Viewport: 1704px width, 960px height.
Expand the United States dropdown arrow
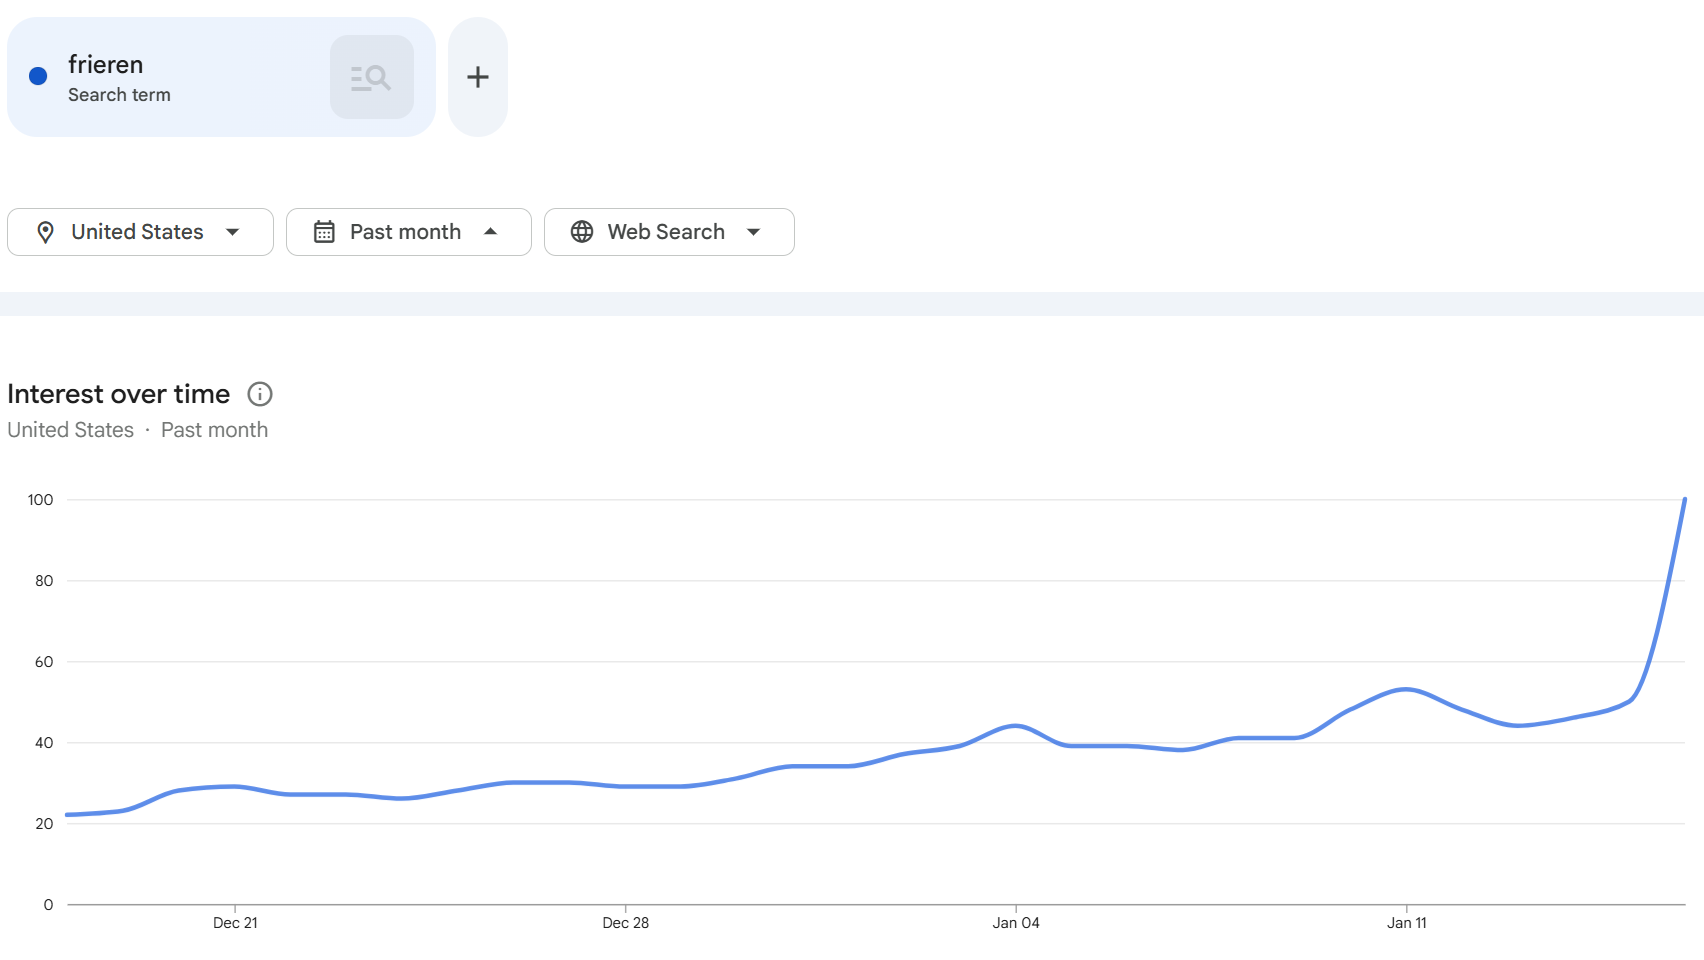coord(233,232)
